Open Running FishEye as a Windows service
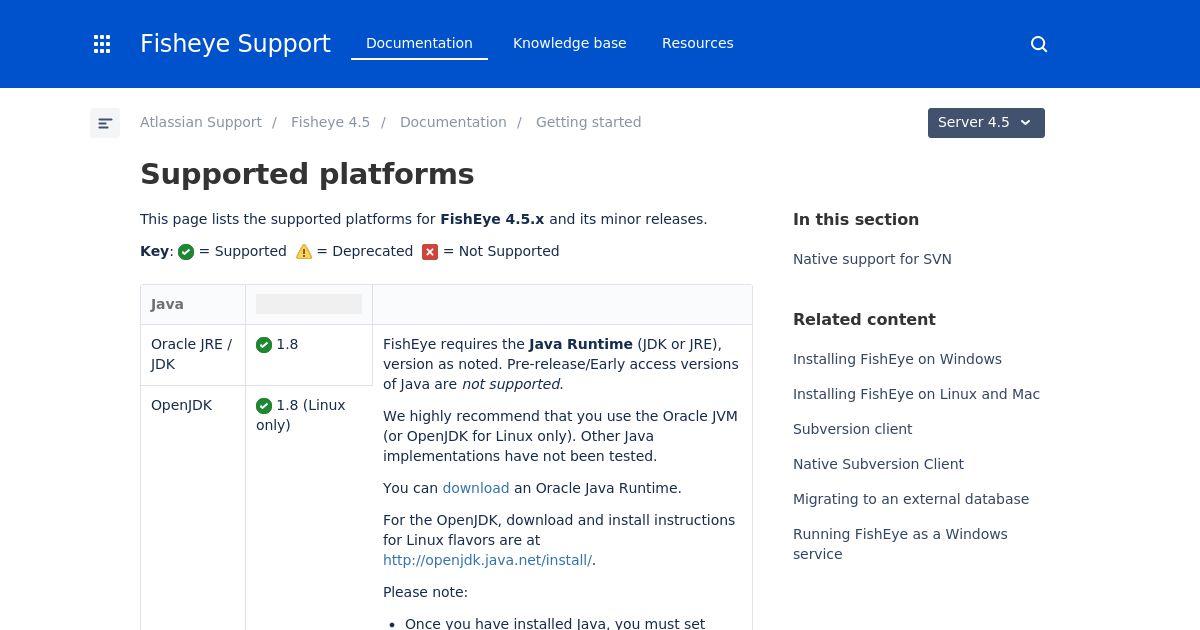Viewport: 1200px width, 630px height. (900, 544)
